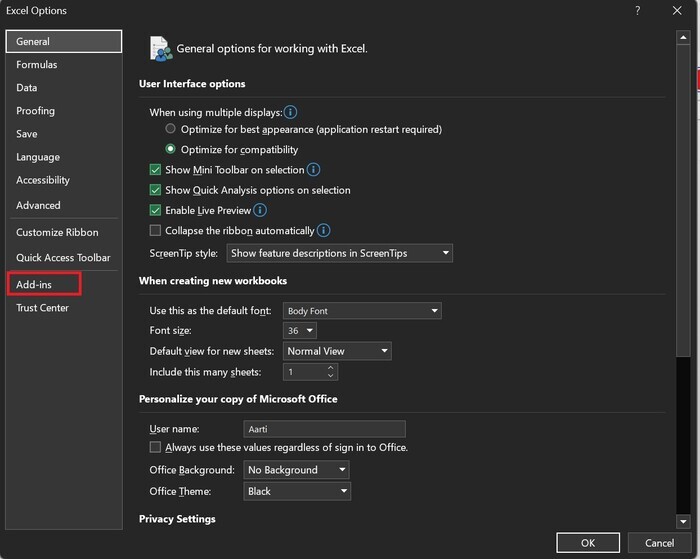This screenshot has height=559, width=700.
Task: Enable Collapse the ribbon automatically checkbox
Action: point(155,230)
